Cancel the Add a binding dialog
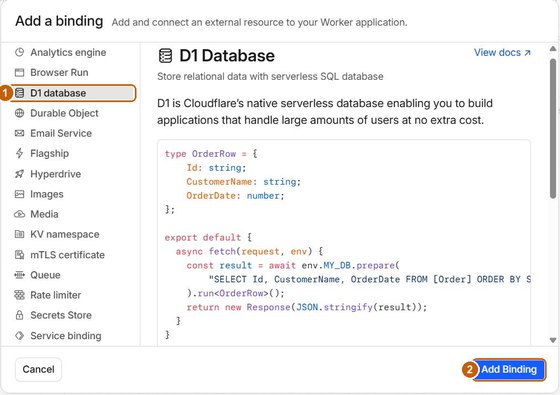The width and height of the screenshot is (560, 395). (x=38, y=369)
